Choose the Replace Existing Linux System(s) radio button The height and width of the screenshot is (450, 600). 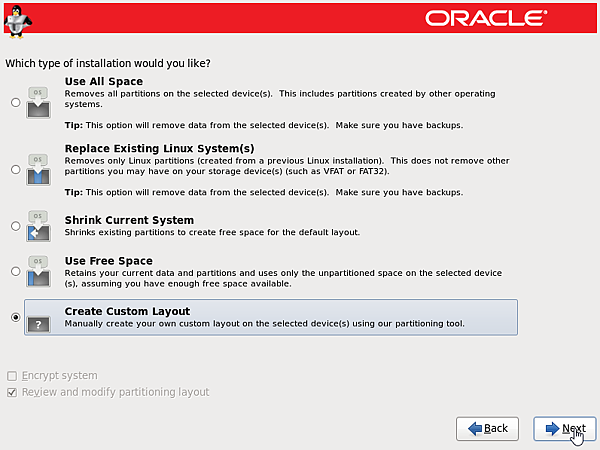point(14,170)
